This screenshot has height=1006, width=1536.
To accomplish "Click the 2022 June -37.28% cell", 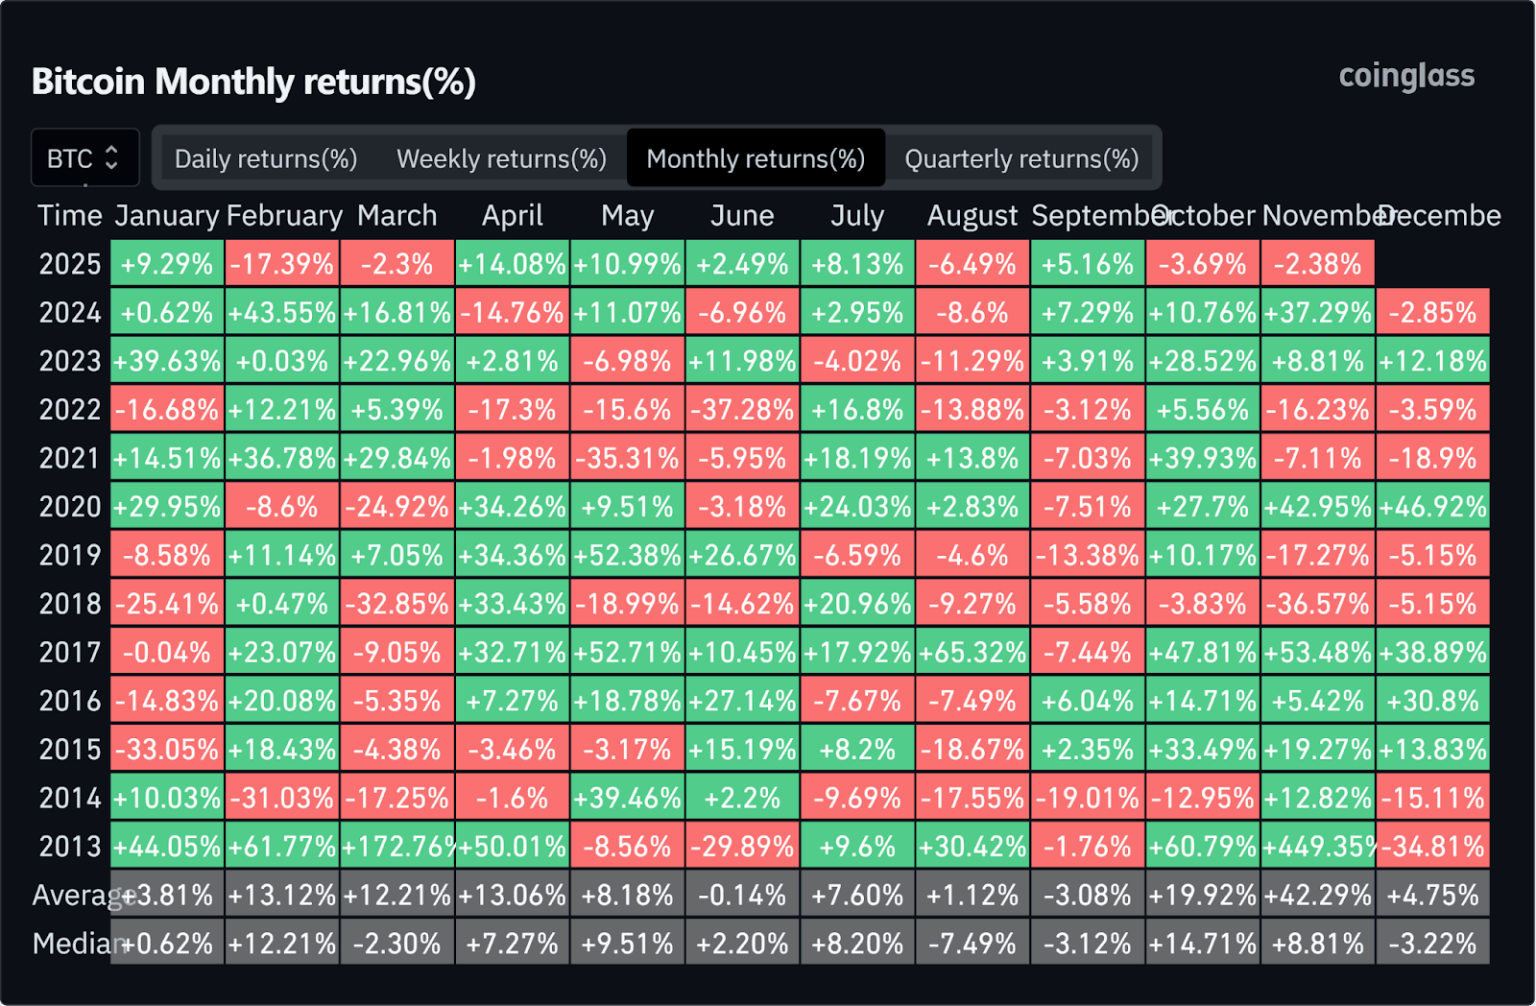I will pyautogui.click(x=742, y=410).
